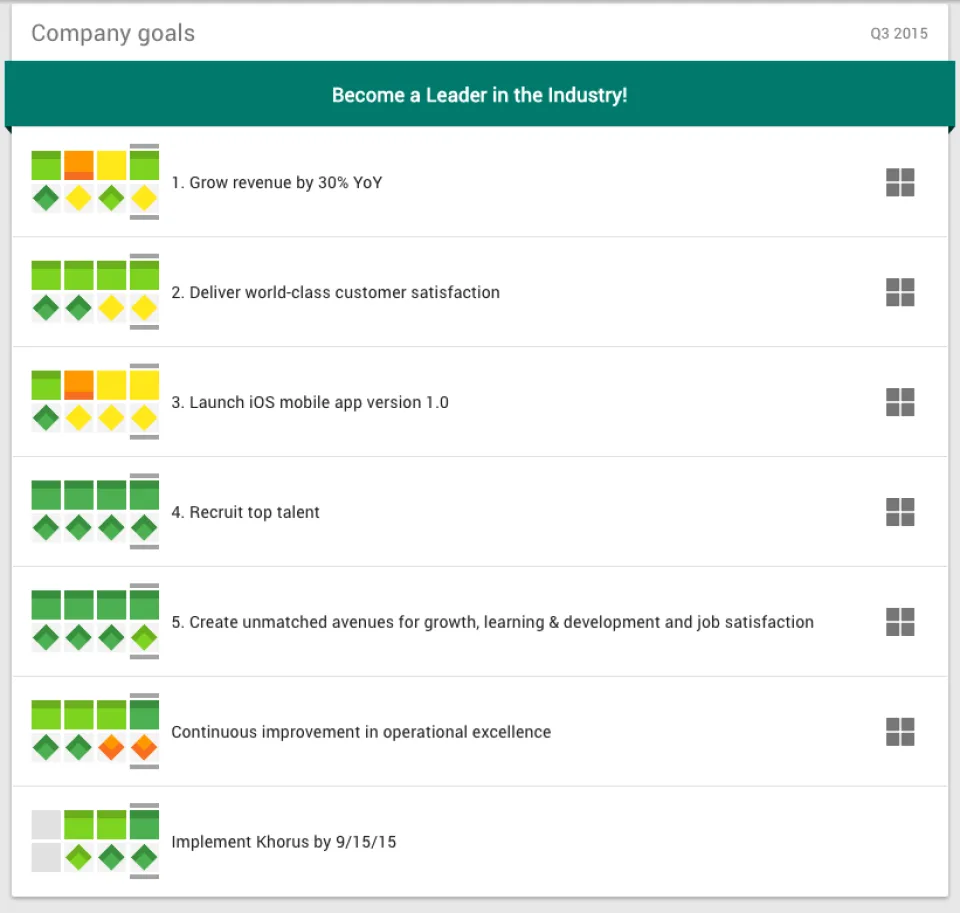Open grid icon beside customer satisfaction goal
The height and width of the screenshot is (913, 960).
[x=900, y=292]
